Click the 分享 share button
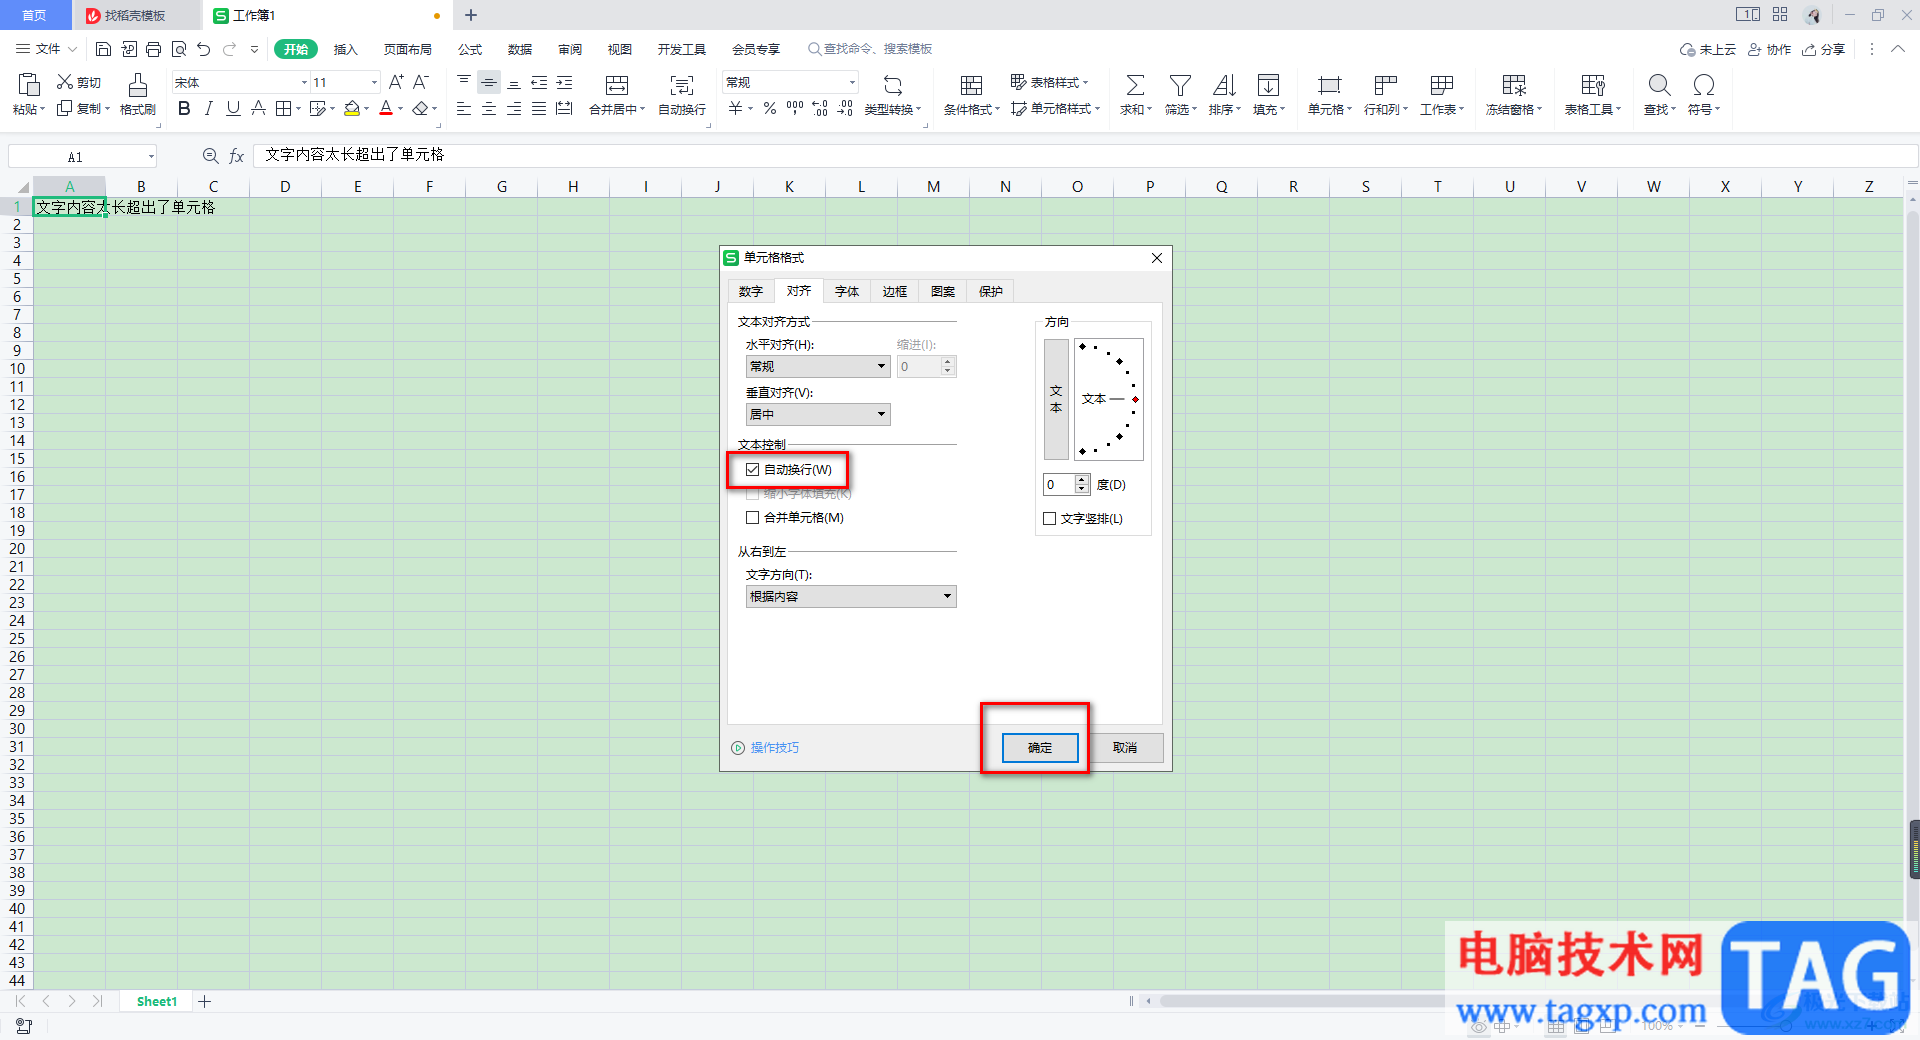The width and height of the screenshot is (1920, 1040). tap(1824, 49)
